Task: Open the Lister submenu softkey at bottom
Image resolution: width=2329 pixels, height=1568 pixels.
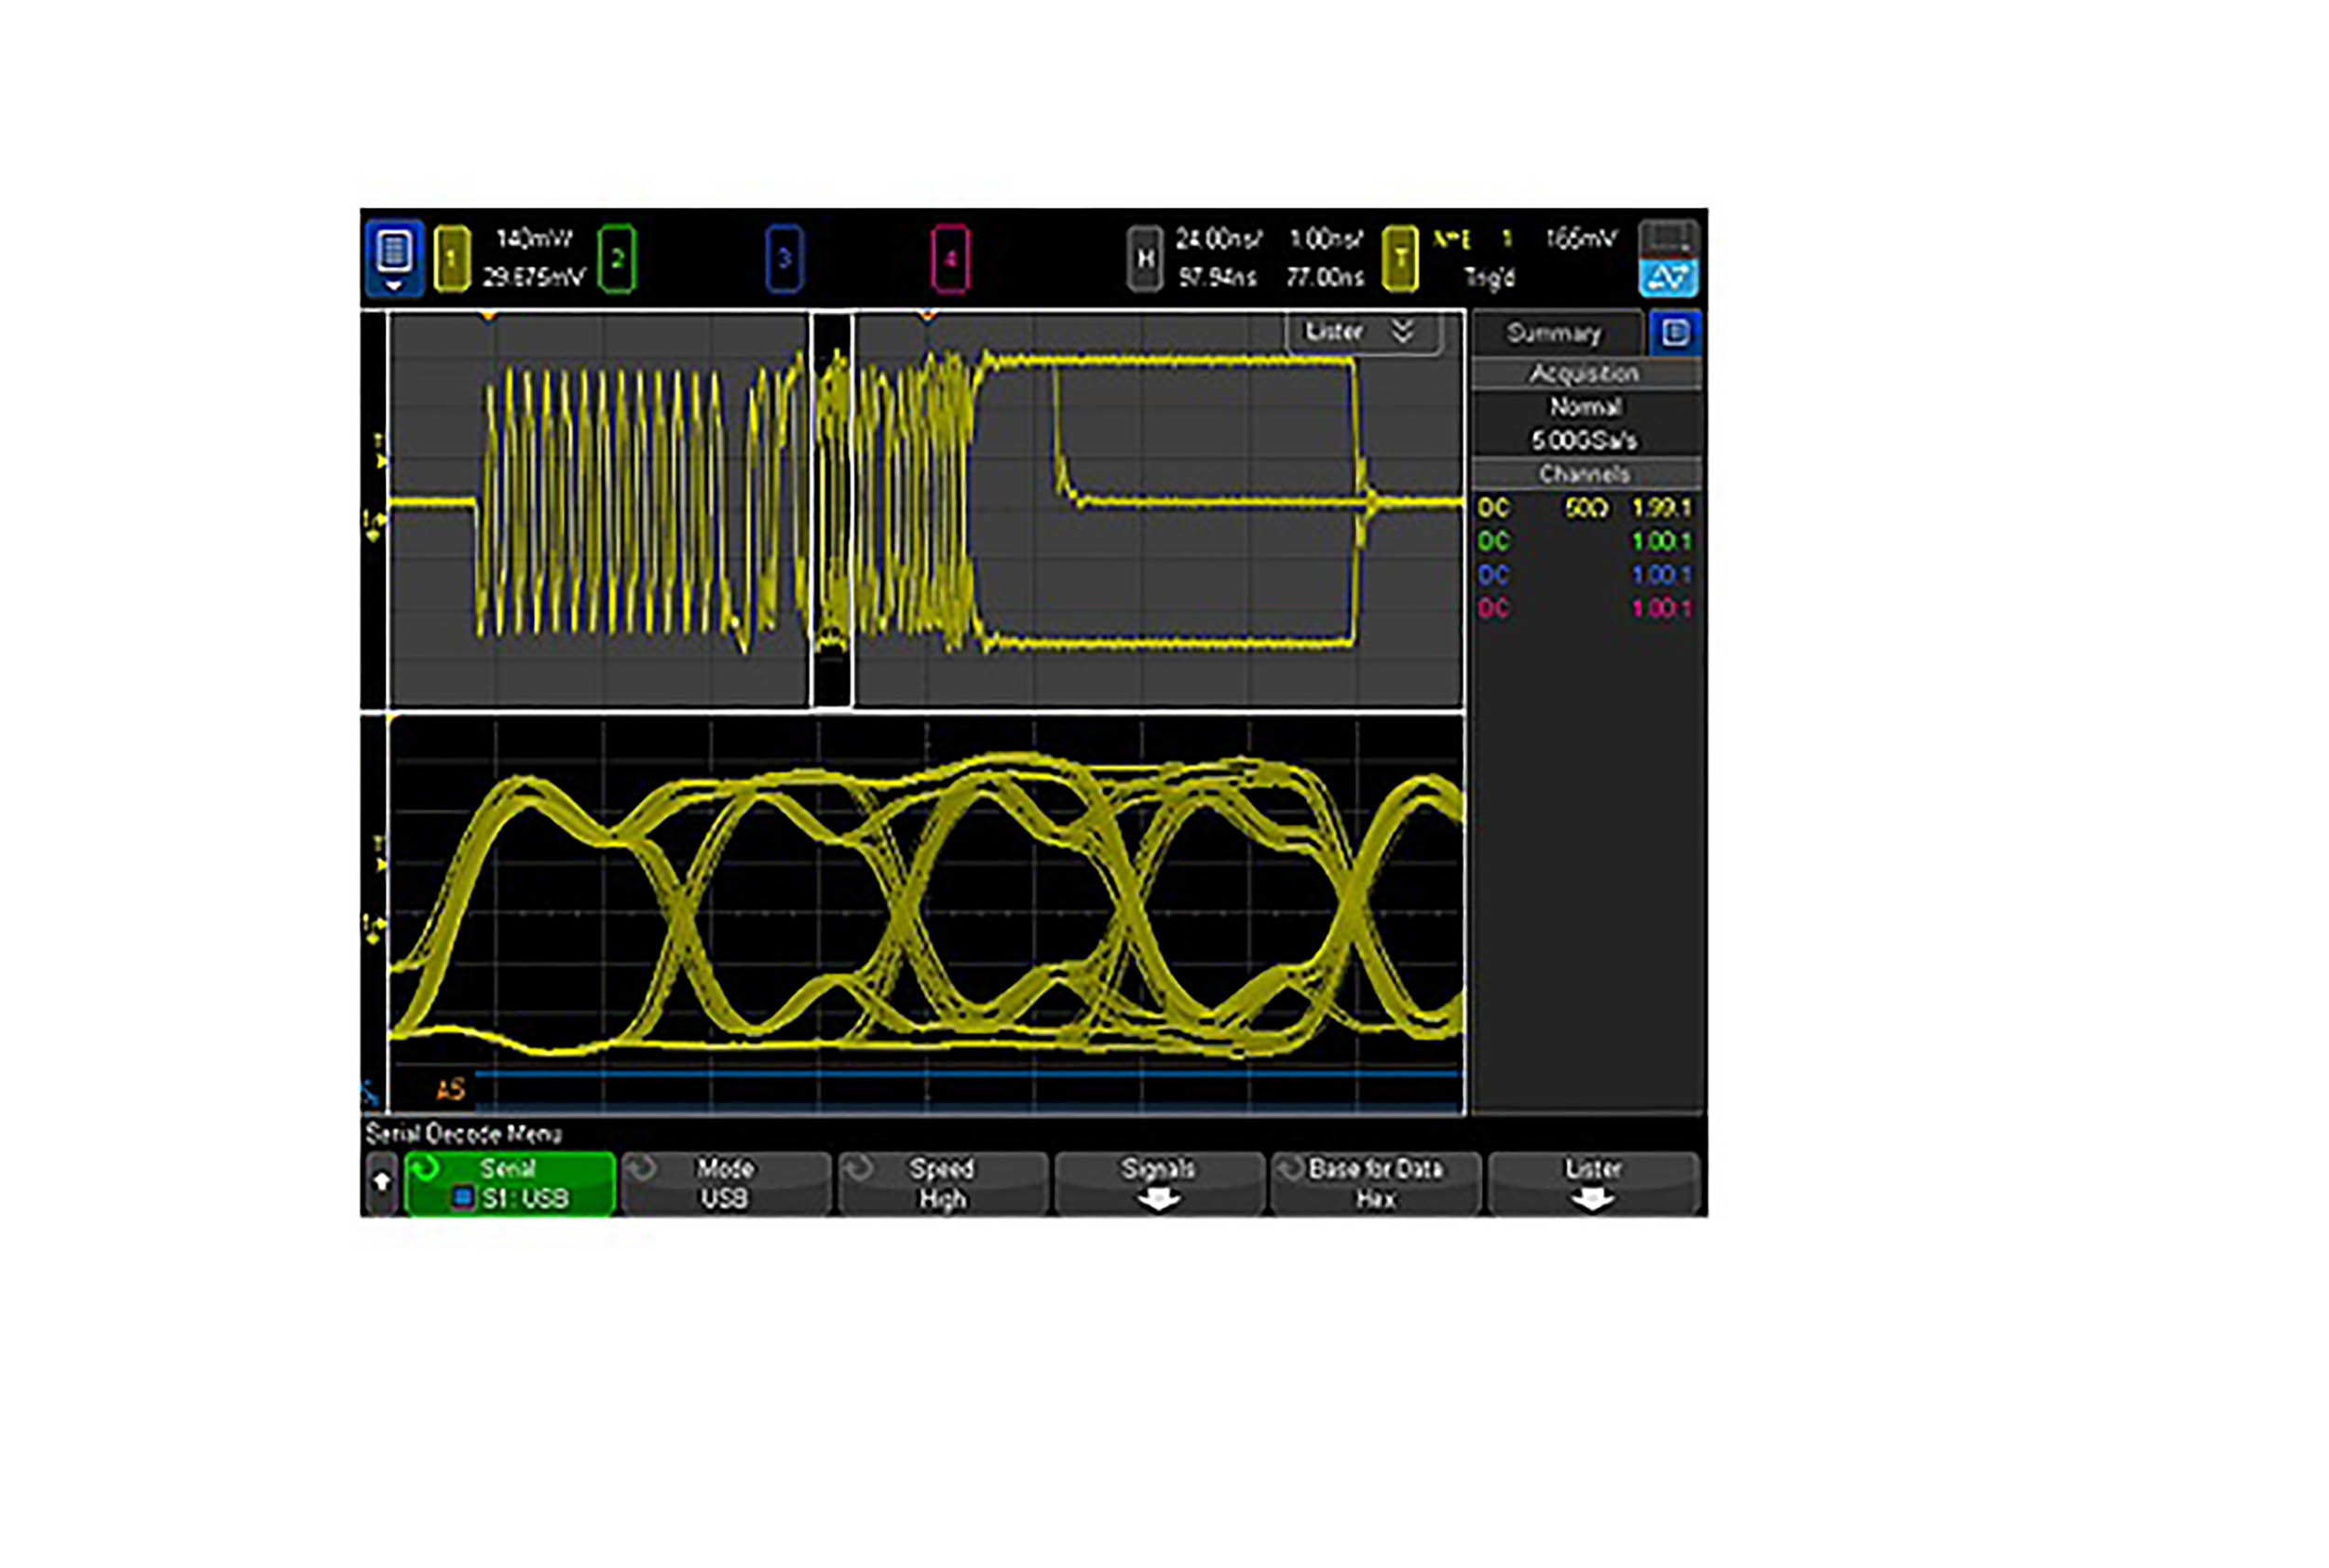Action: point(1592,1183)
